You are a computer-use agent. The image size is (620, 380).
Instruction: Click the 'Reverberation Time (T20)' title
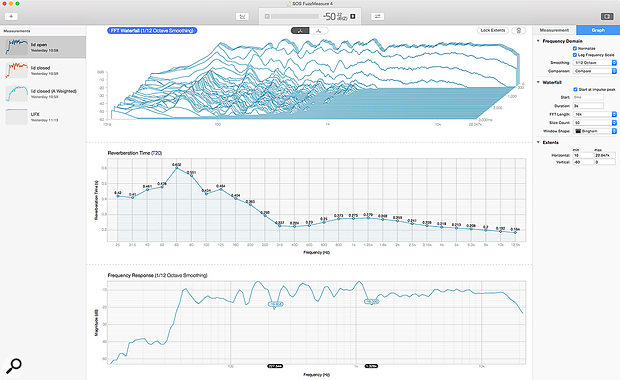(135, 153)
